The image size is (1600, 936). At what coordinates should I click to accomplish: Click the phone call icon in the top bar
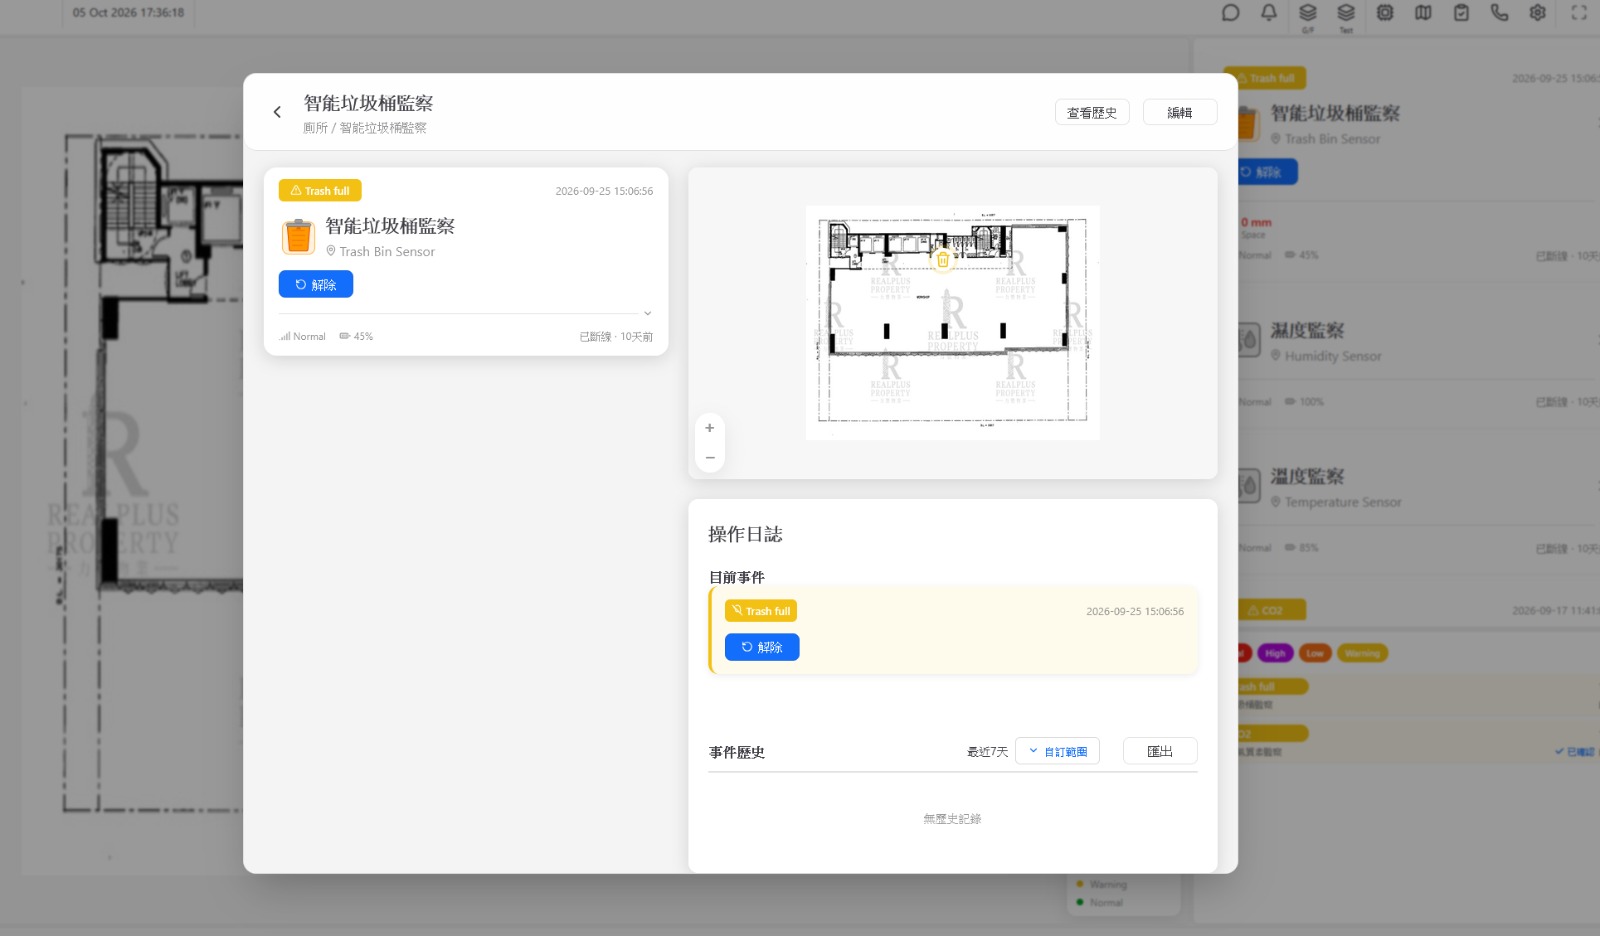pyautogui.click(x=1499, y=13)
